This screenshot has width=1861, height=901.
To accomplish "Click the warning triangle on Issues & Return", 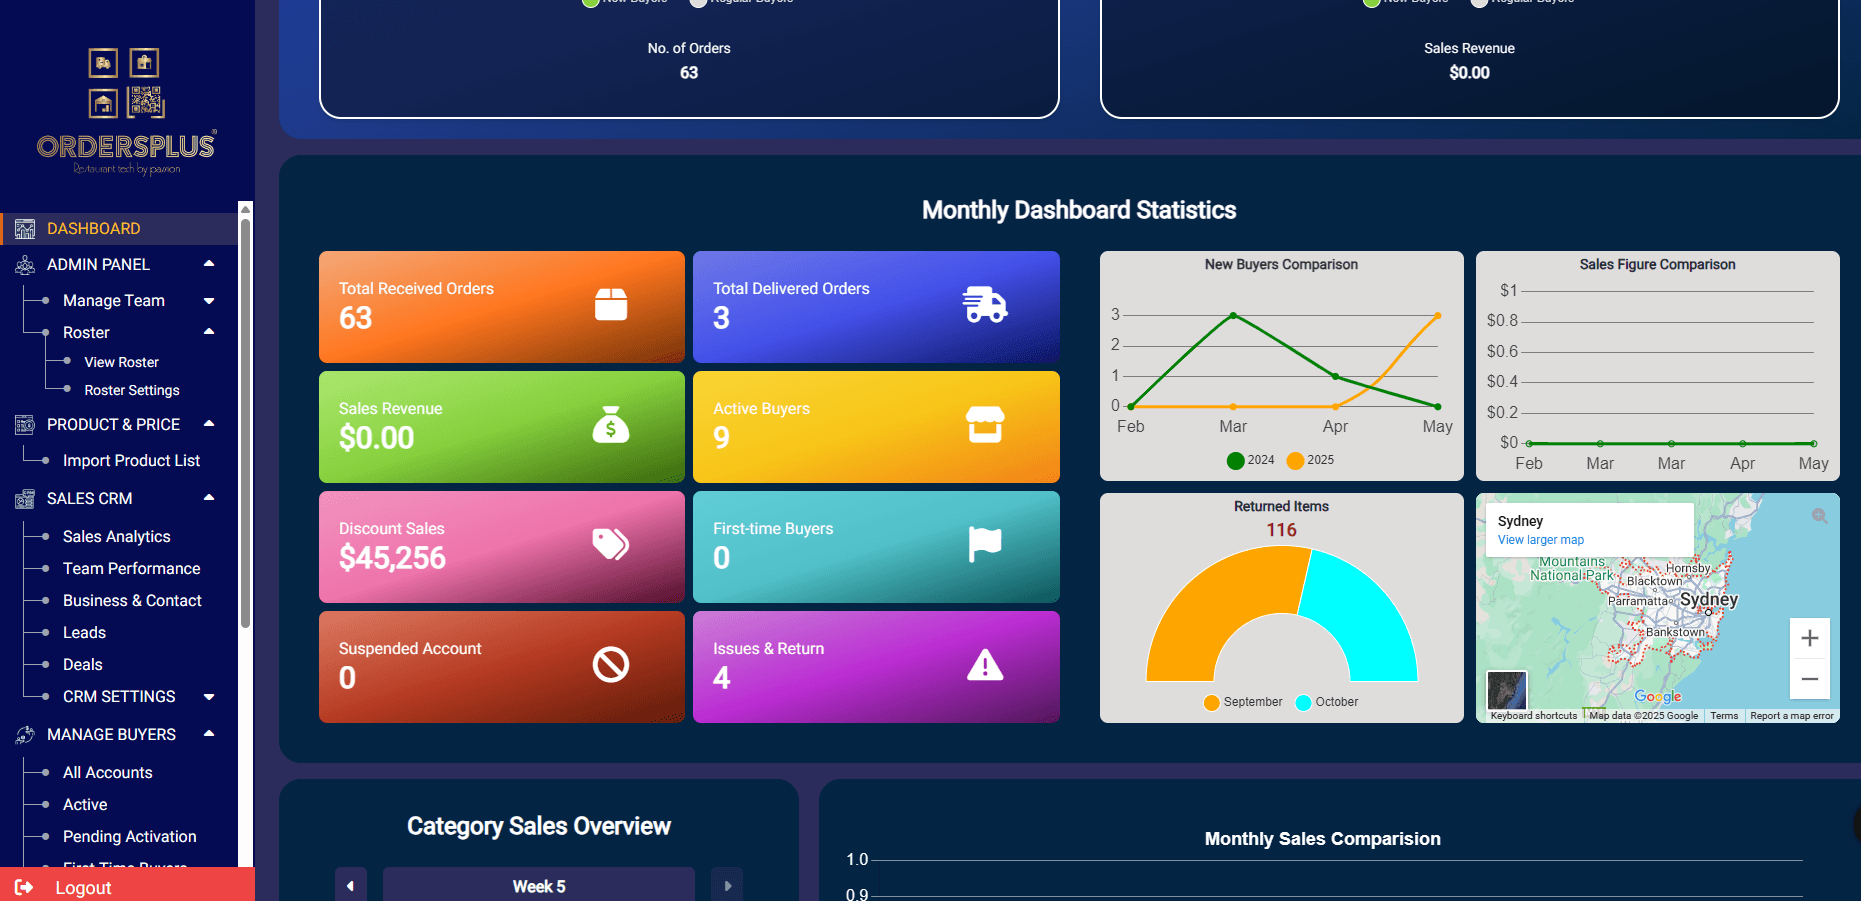I will tap(984, 665).
